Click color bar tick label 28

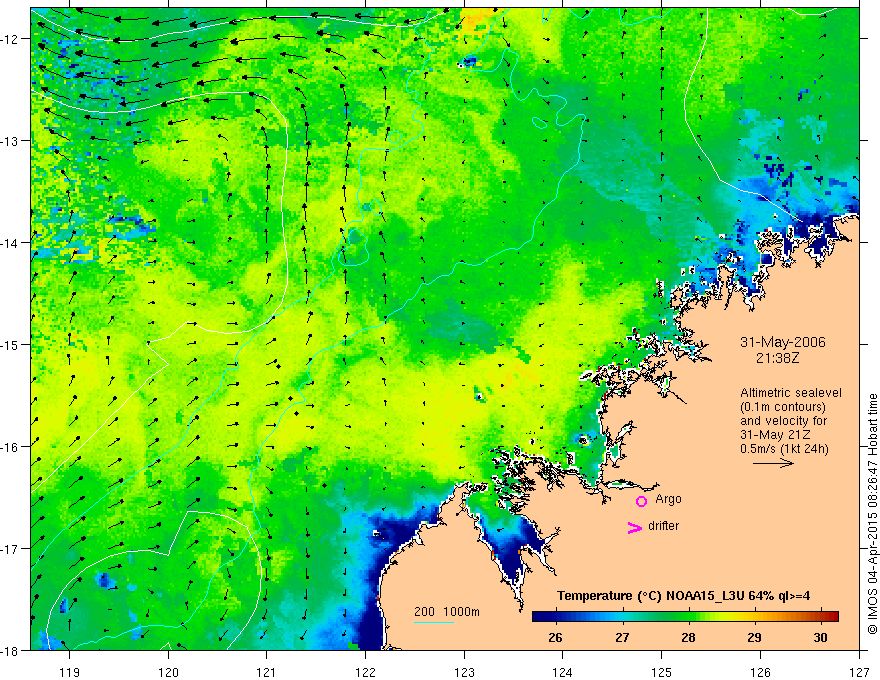[688, 637]
